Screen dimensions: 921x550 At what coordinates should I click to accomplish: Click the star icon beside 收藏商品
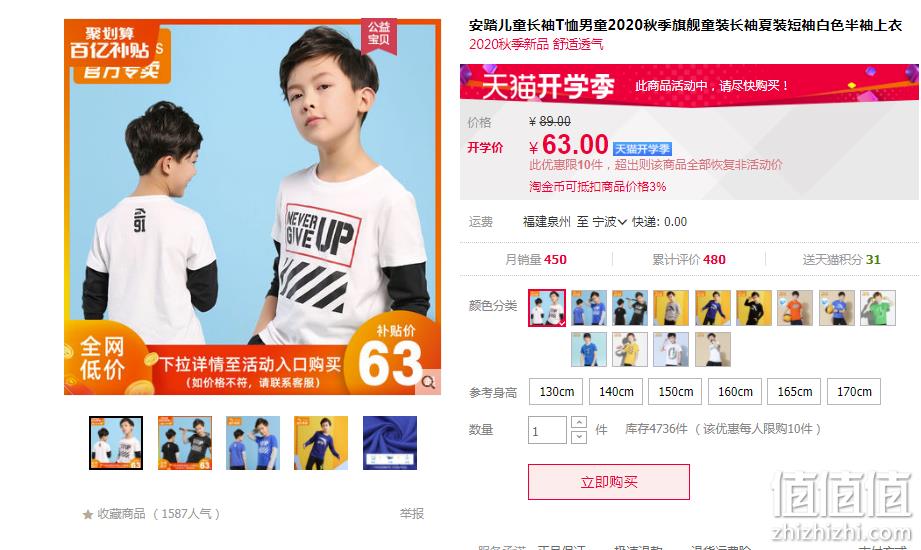pos(88,514)
